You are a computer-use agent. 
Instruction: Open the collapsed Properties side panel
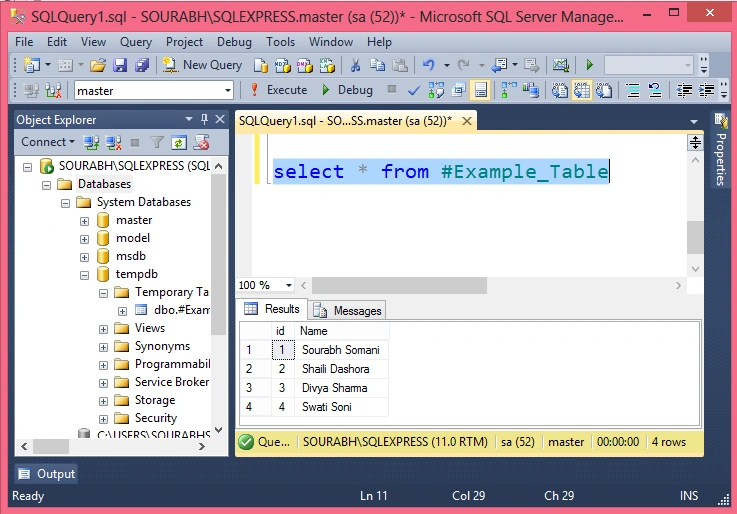[x=721, y=150]
